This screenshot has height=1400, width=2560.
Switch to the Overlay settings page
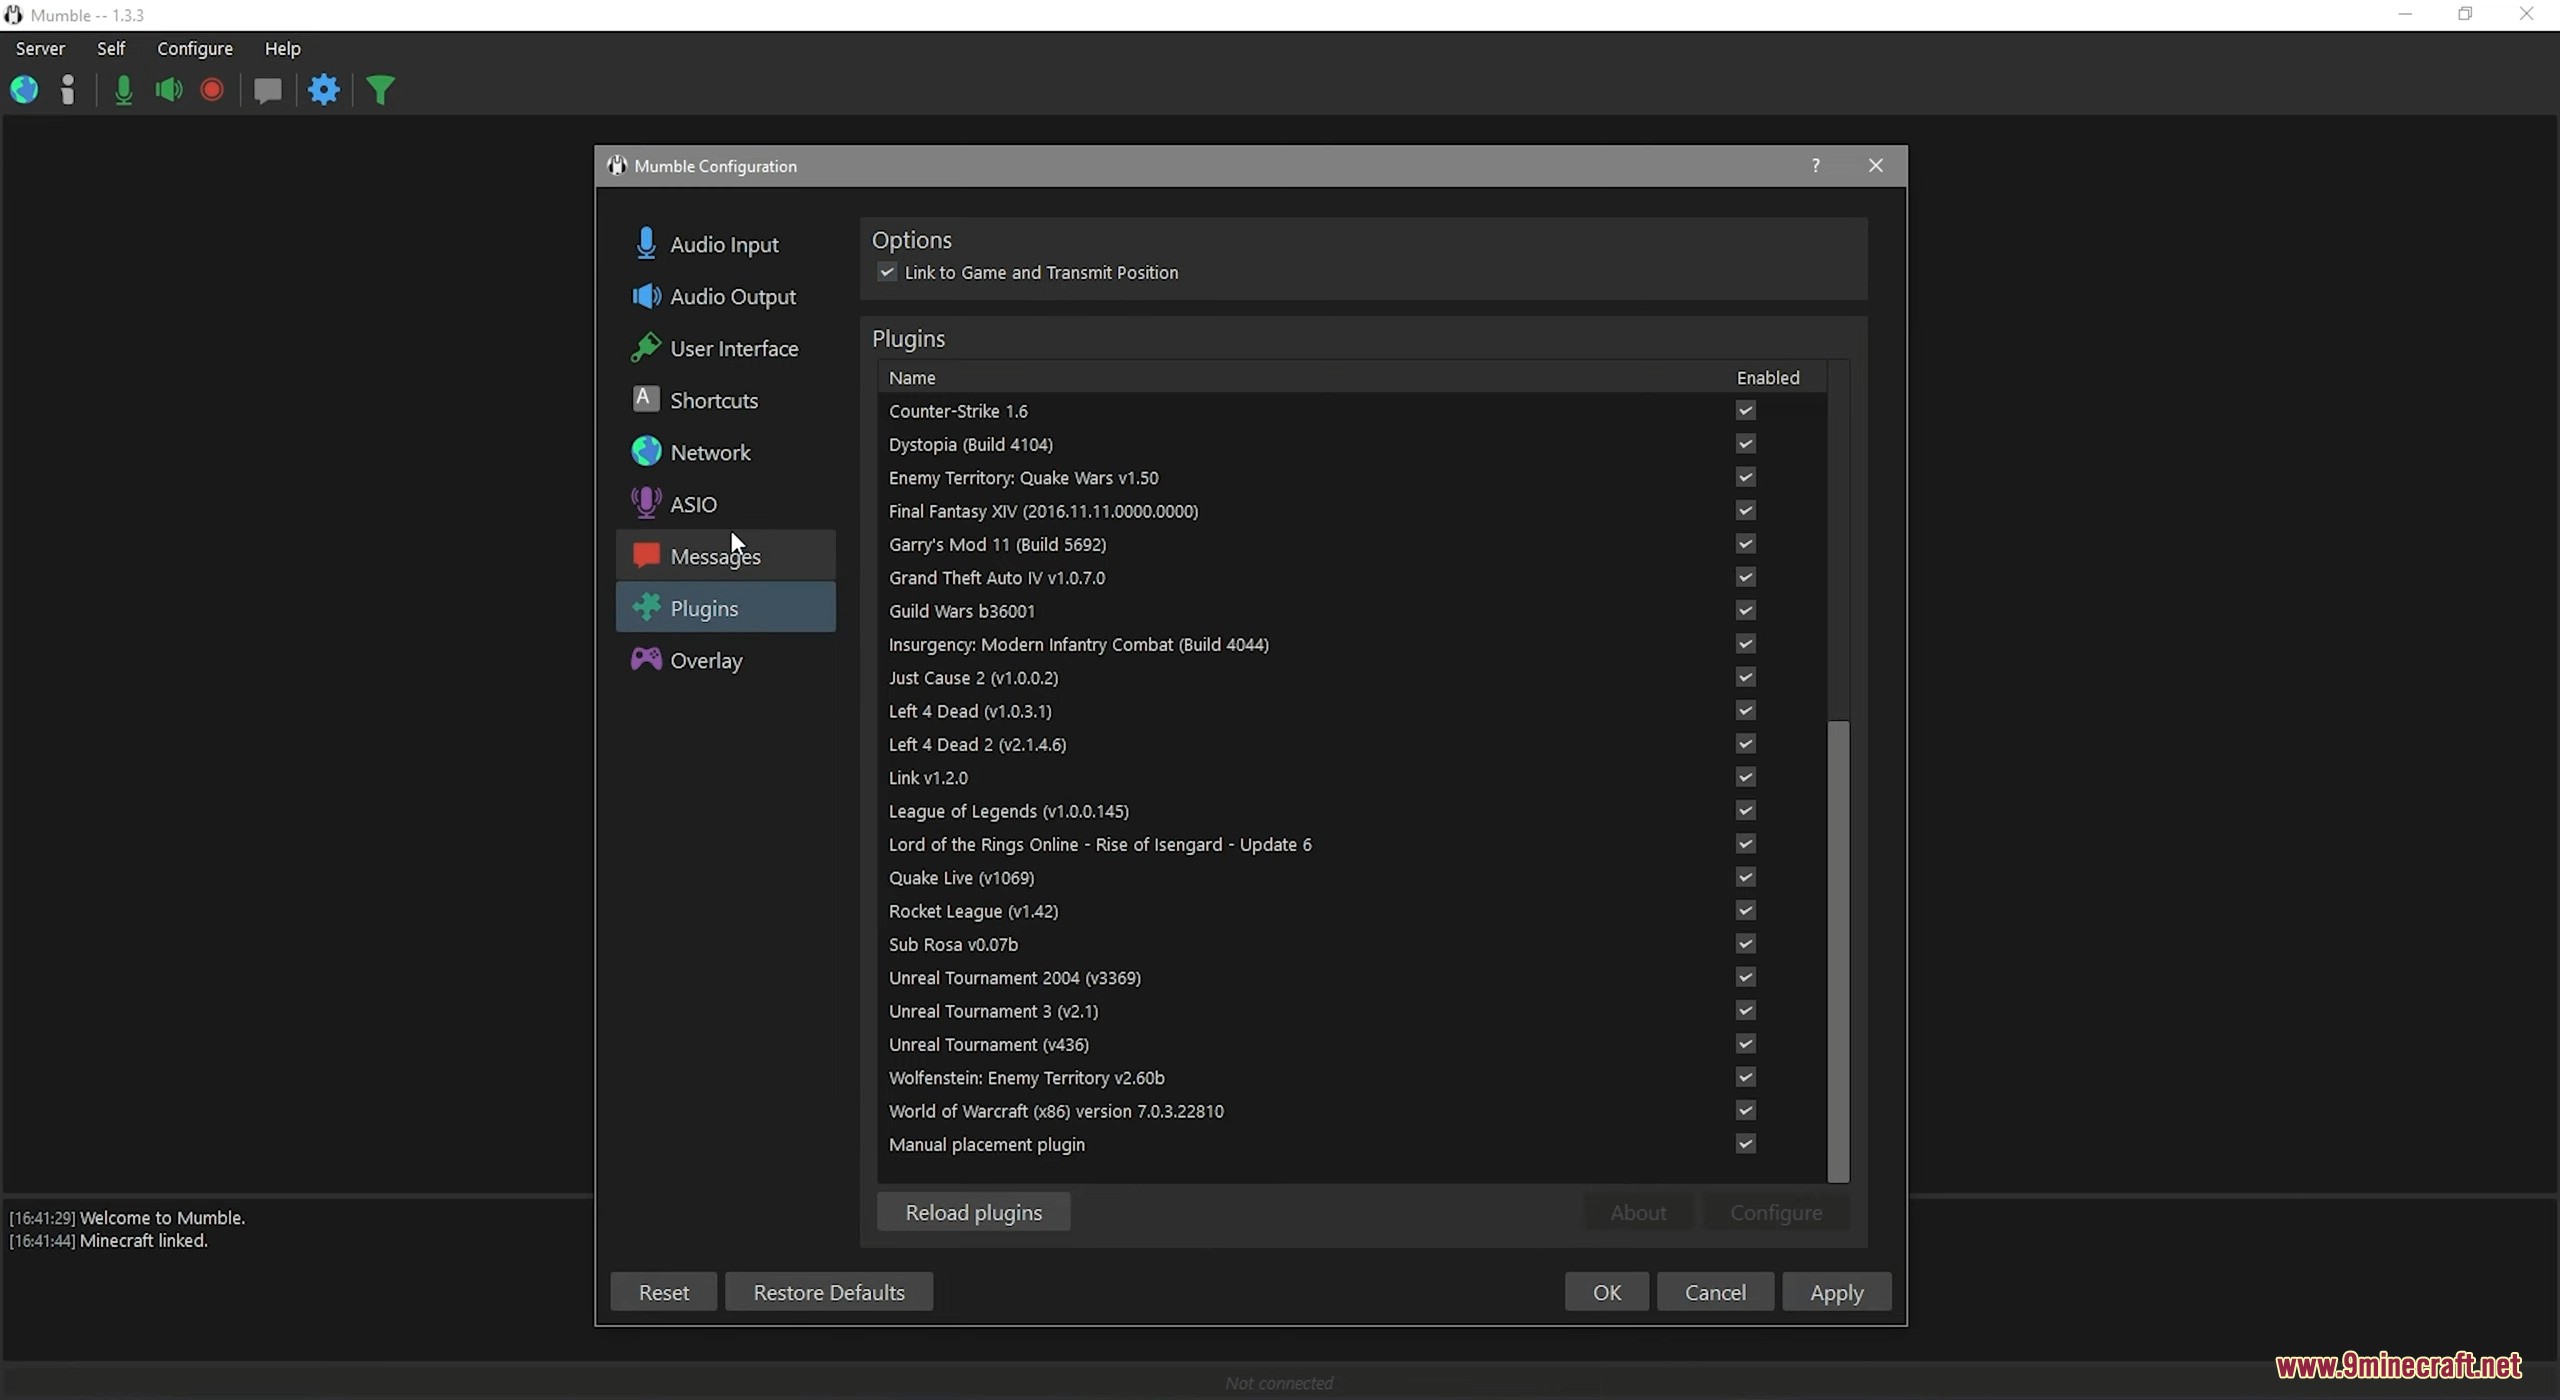click(725, 660)
